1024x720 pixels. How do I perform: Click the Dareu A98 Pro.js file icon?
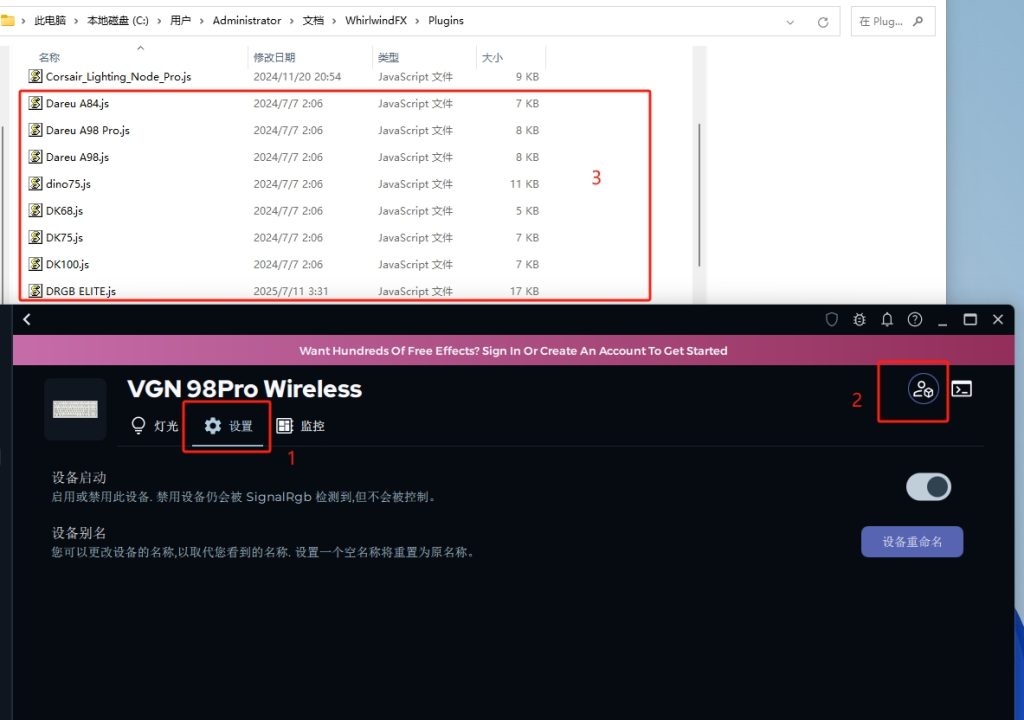[x=35, y=130]
